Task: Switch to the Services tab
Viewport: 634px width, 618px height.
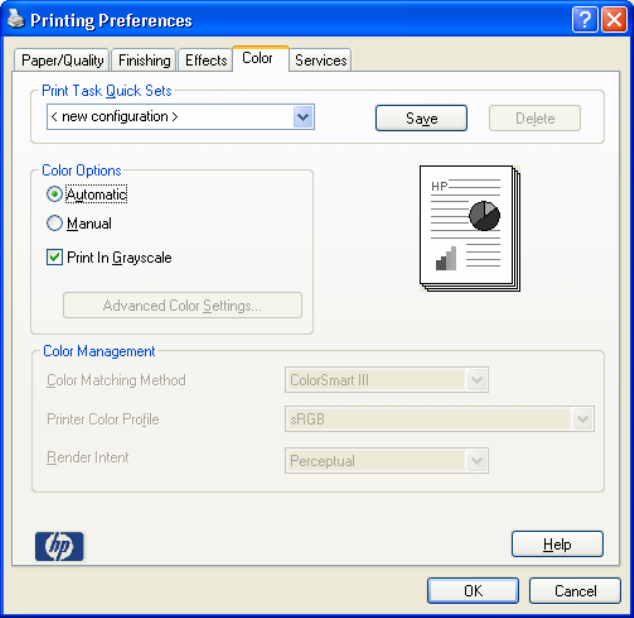Action: pos(321,60)
